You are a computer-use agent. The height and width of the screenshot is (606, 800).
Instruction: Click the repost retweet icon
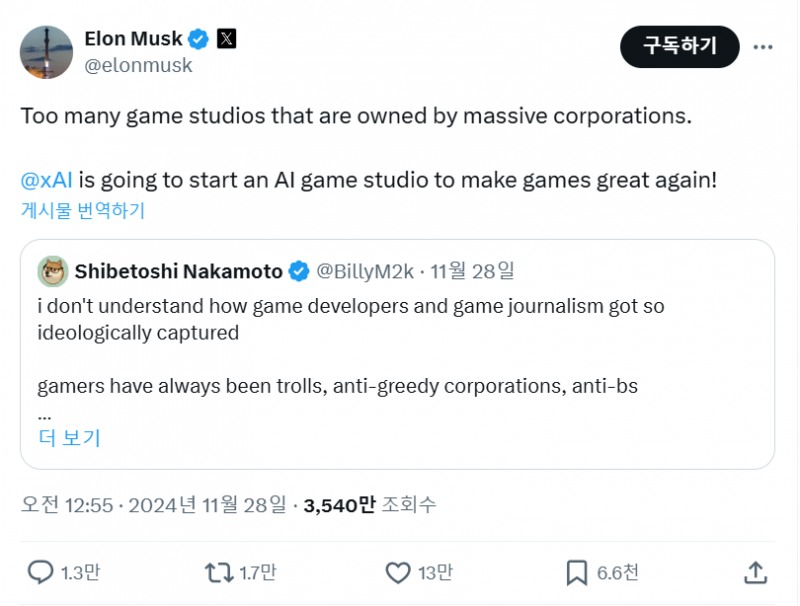(x=218, y=572)
